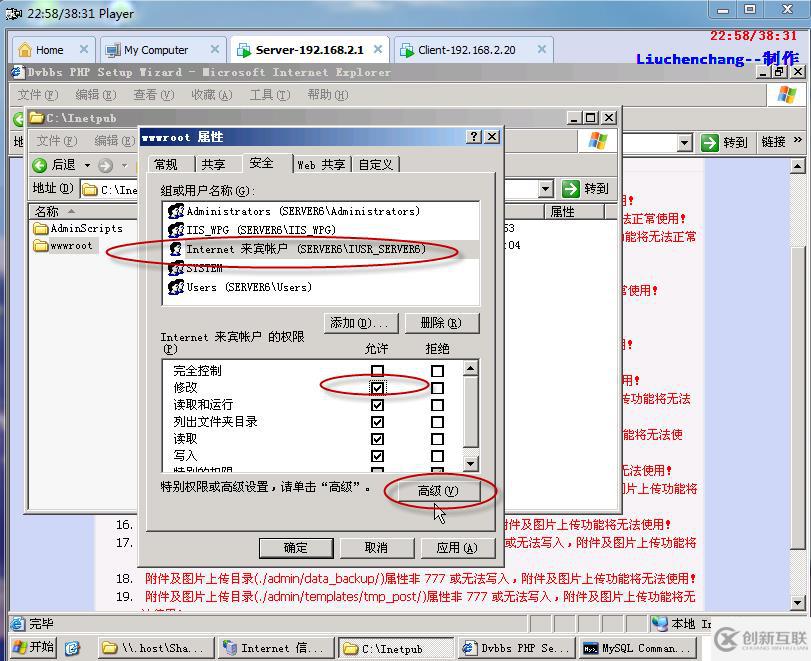Viewport: 811px width, 661px height.
Task: Click the wwwroot folder in Inetpub window
Action: pos(64,245)
